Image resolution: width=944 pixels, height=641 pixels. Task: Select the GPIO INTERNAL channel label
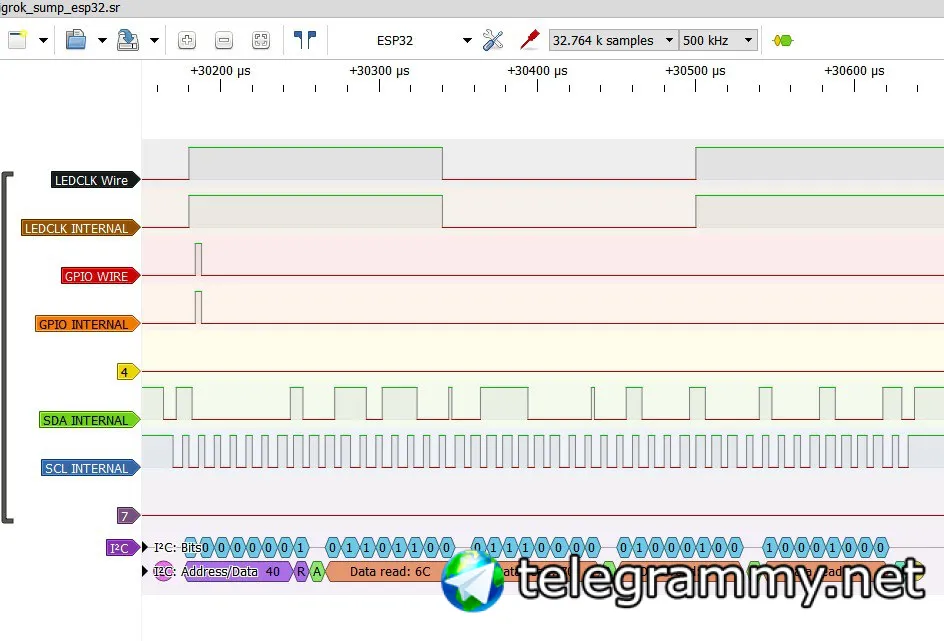point(87,324)
